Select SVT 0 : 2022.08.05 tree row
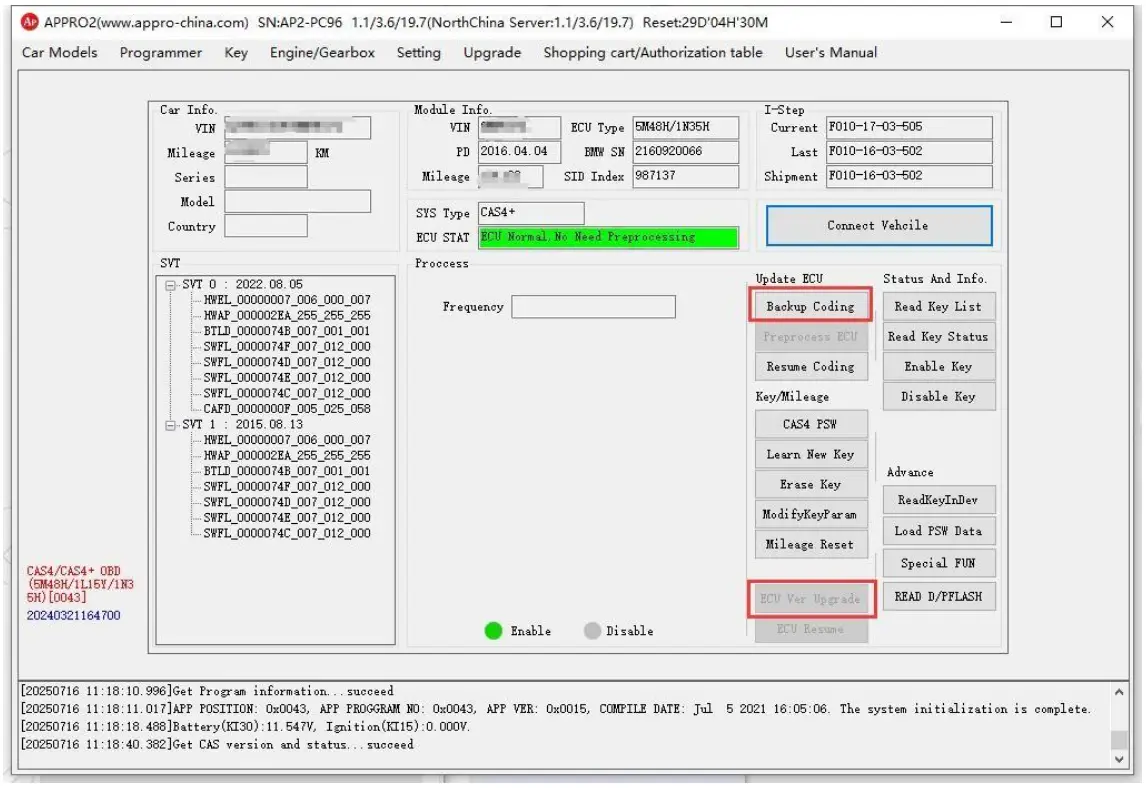The width and height of the screenshot is (1146, 792). point(243,284)
